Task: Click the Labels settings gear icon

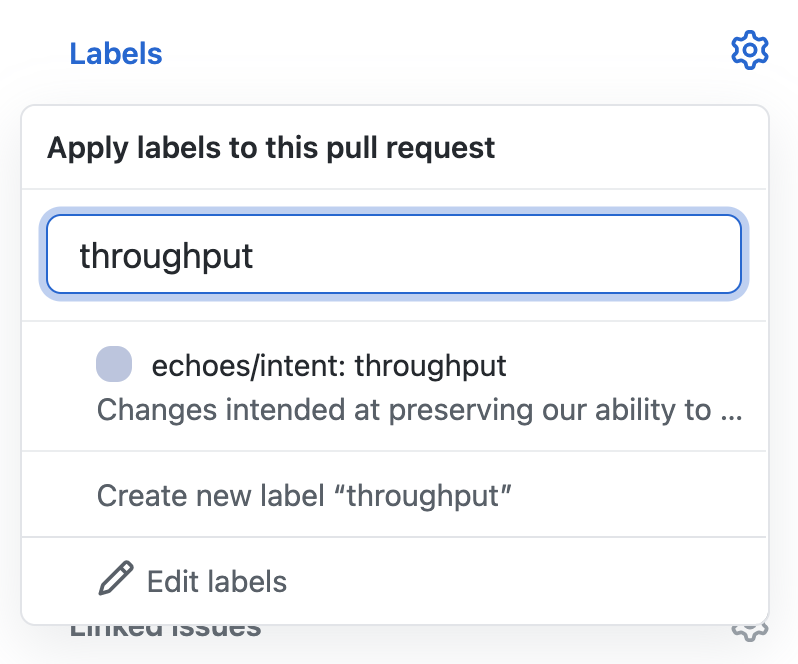Action: coord(749,50)
